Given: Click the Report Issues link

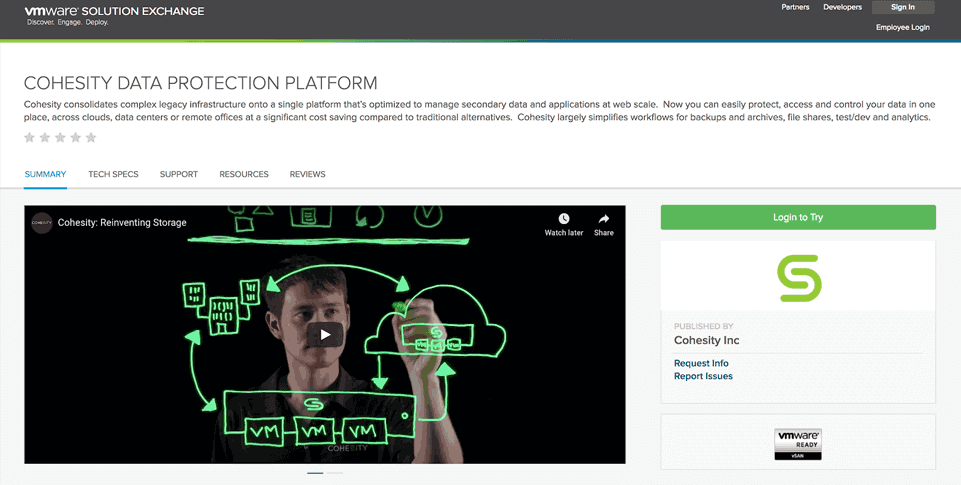Looking at the screenshot, I should point(703,376).
